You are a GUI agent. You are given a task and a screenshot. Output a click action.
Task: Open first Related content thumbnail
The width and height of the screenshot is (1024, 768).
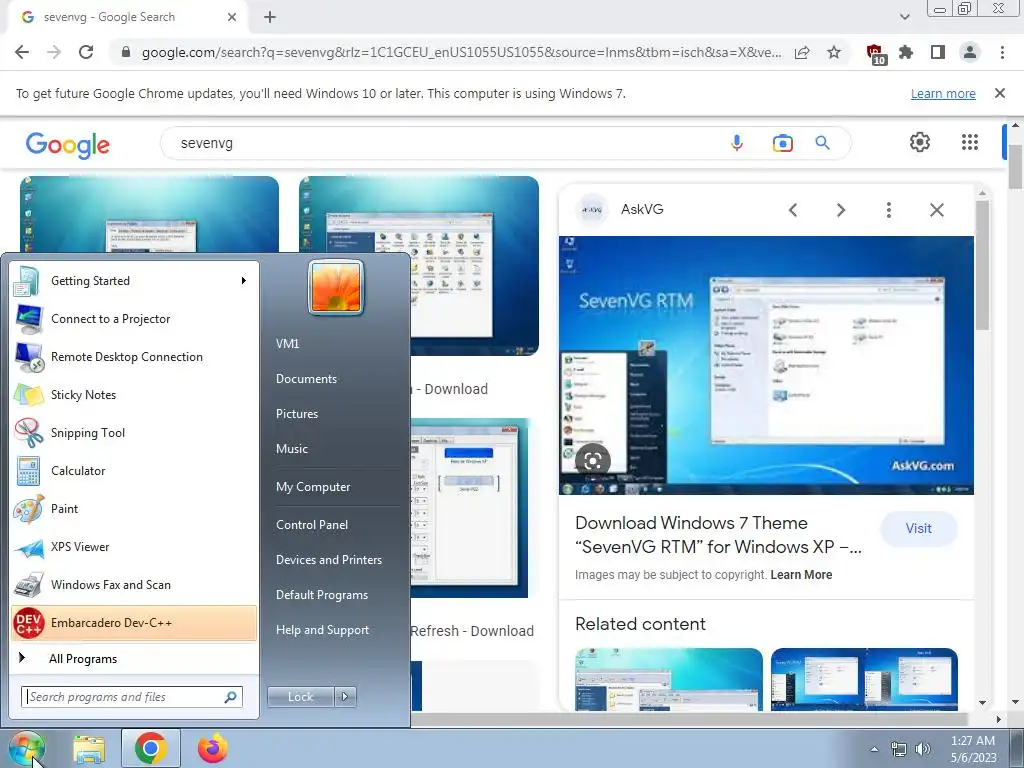pos(669,679)
